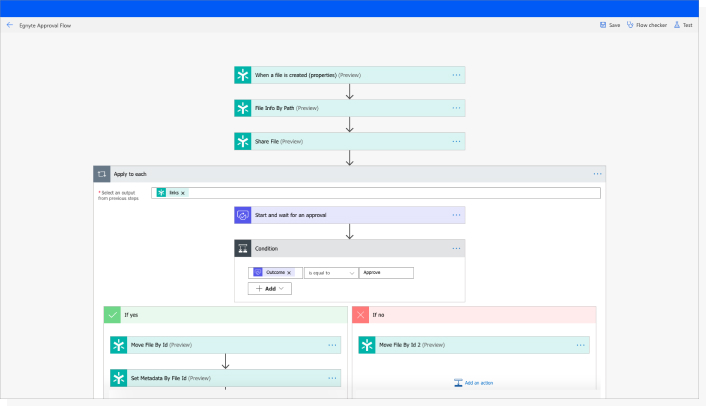Click the Approve value input field

point(386,272)
